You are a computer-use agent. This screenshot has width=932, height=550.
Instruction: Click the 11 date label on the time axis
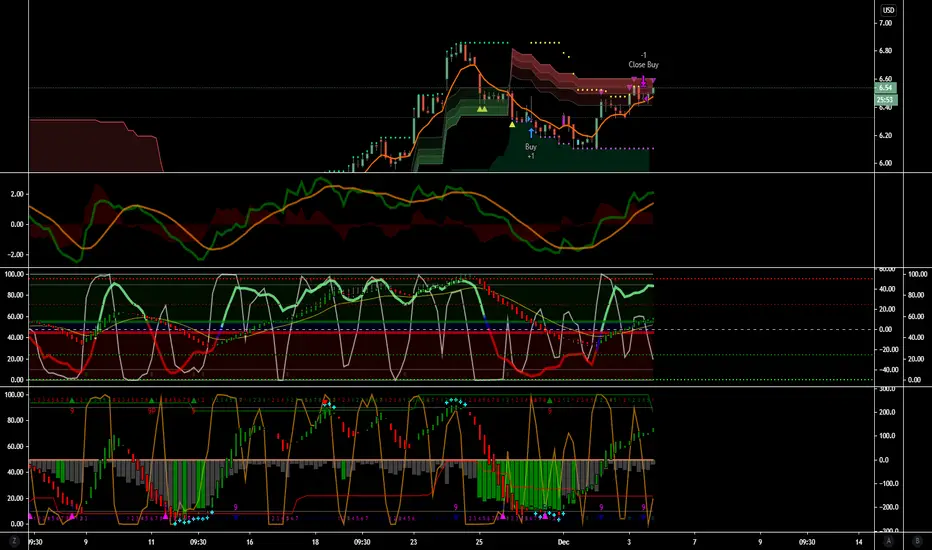pyautogui.click(x=151, y=542)
